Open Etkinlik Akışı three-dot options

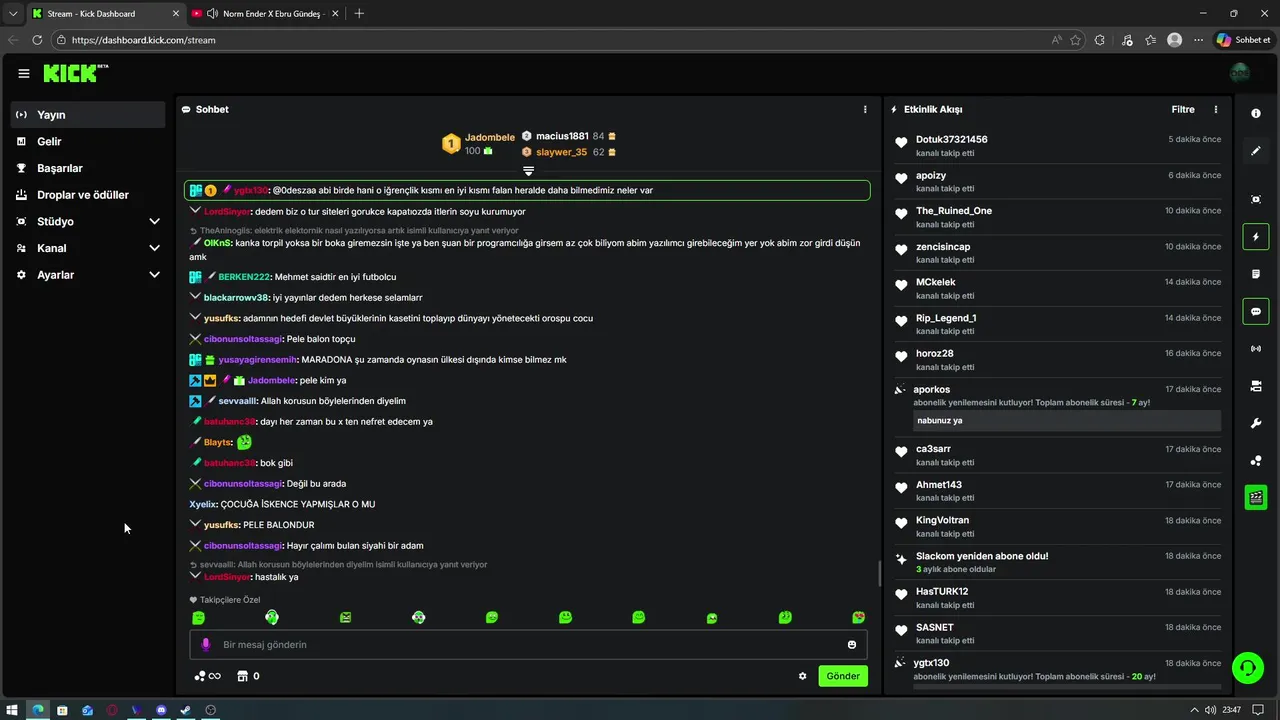click(x=1216, y=109)
